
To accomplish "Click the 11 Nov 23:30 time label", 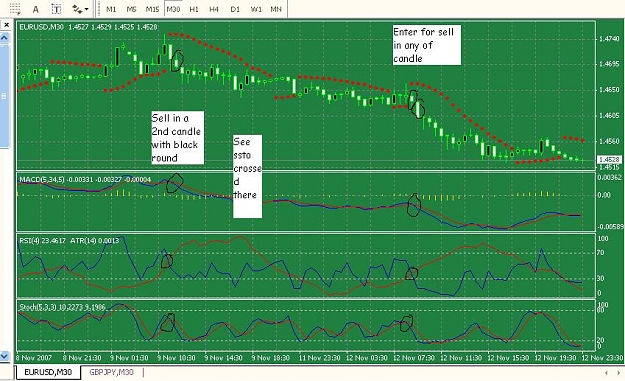I will 319,357.
